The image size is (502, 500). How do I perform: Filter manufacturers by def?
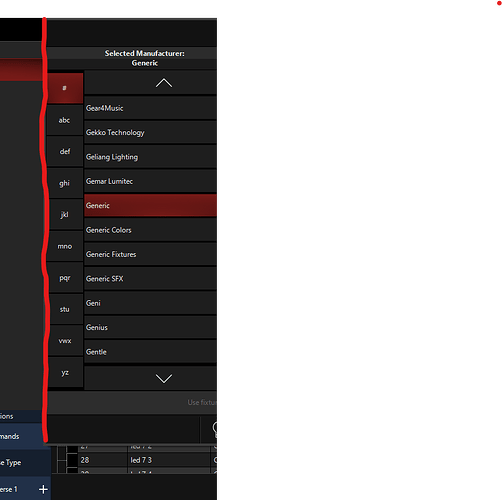click(65, 152)
